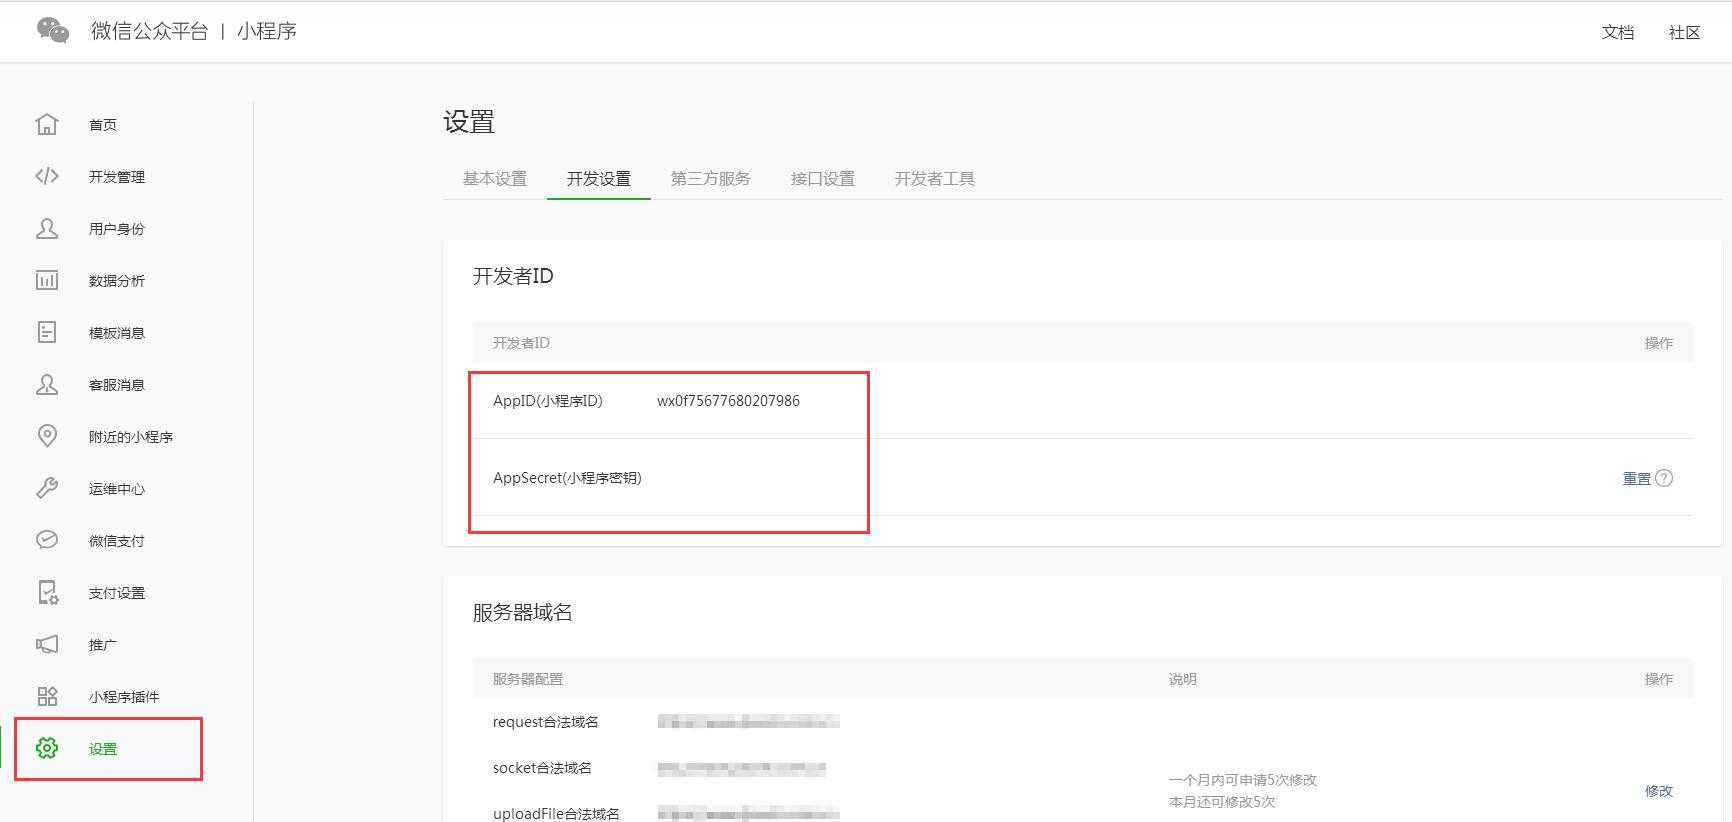Open the 社区 link in header
The height and width of the screenshot is (822, 1732).
(1685, 32)
